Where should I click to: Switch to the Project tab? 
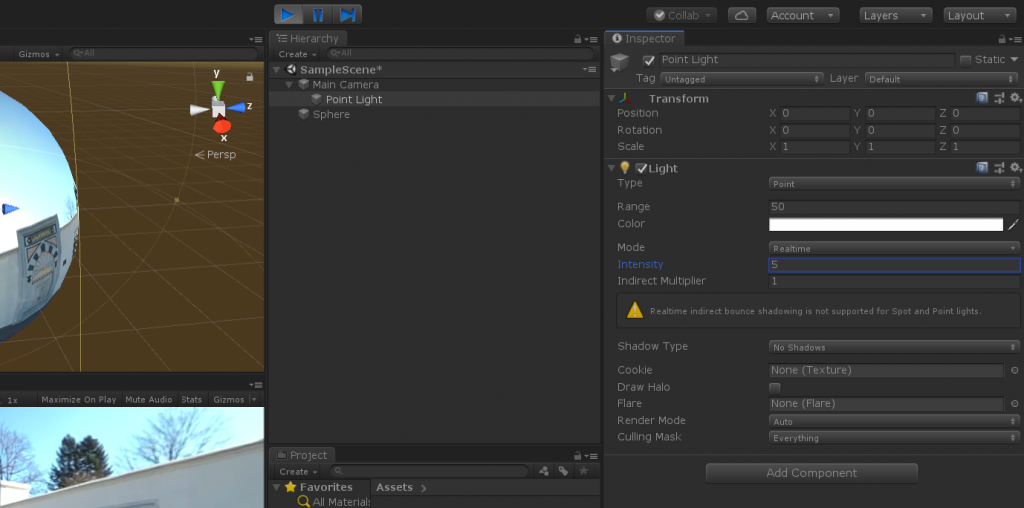tap(302, 455)
